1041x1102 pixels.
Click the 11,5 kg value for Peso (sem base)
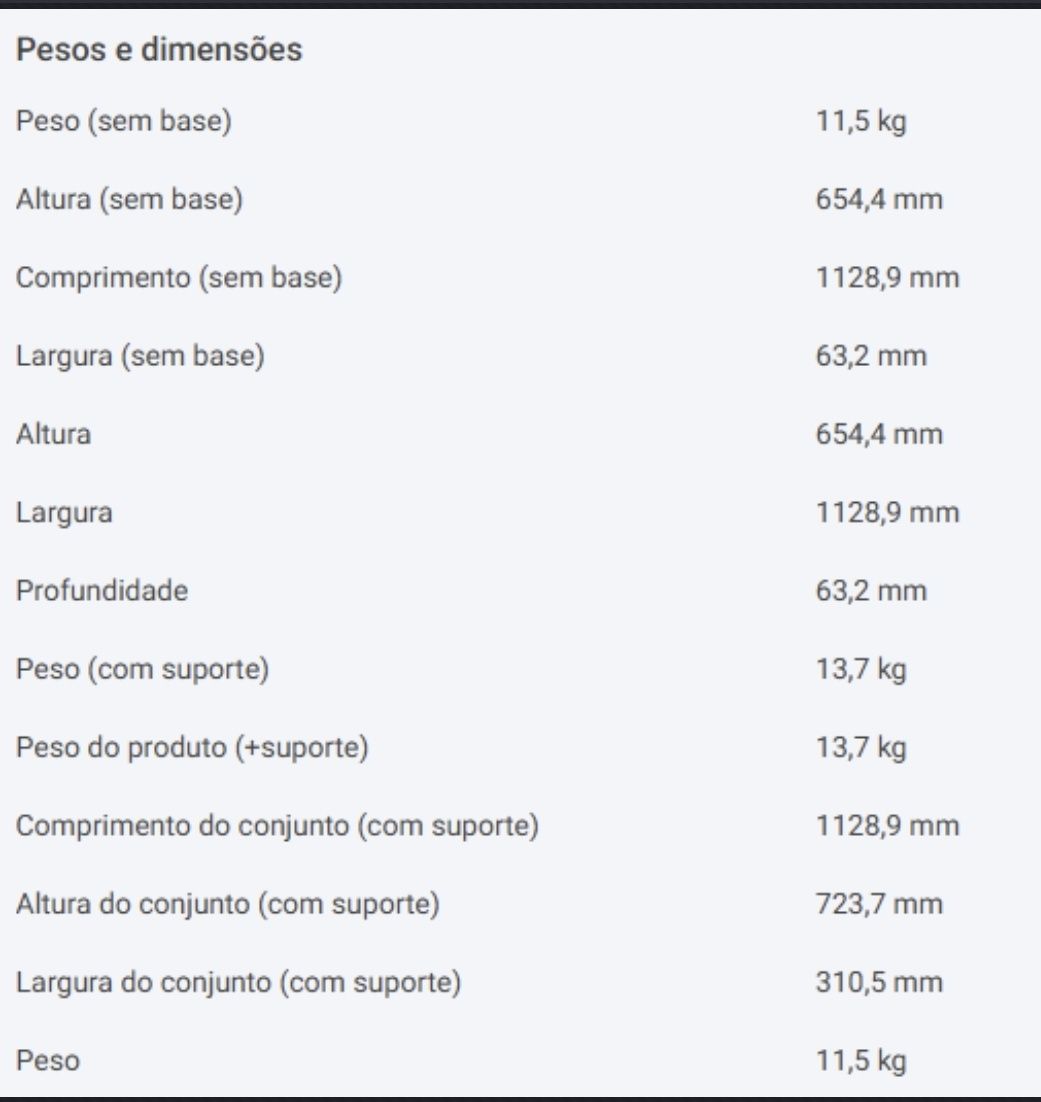click(861, 121)
